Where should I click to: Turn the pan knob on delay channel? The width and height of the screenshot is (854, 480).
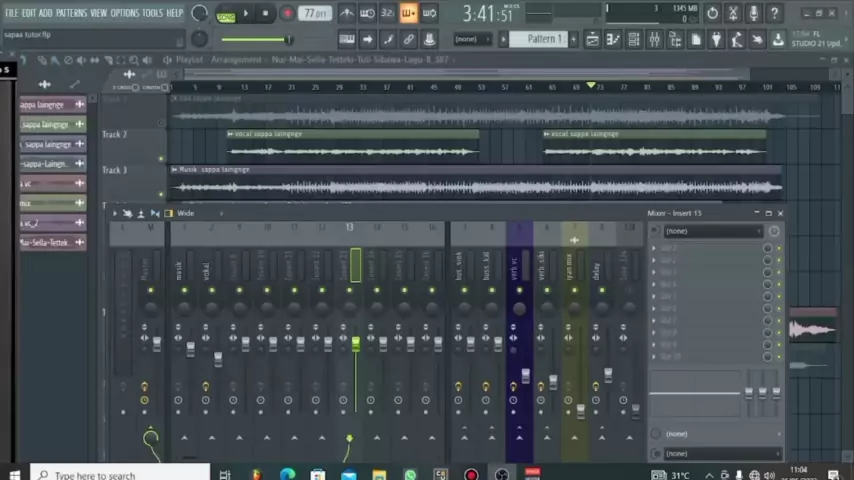(x=601, y=309)
